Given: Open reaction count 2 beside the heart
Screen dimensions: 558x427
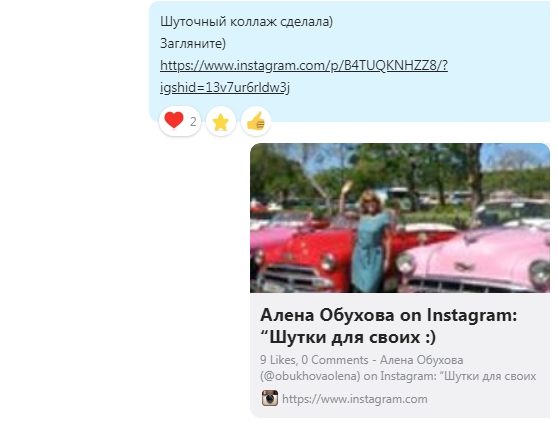Looking at the screenshot, I should click(193, 122).
